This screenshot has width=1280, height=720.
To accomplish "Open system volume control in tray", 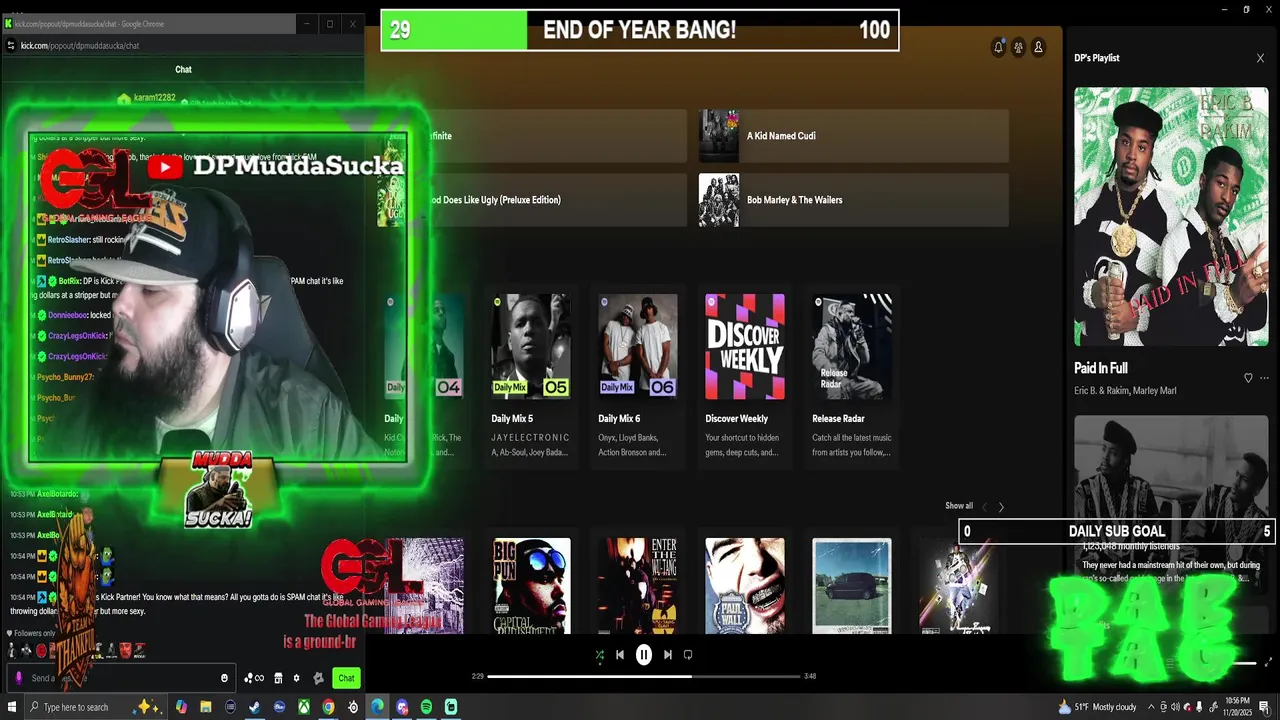I will pyautogui.click(x=1175, y=707).
